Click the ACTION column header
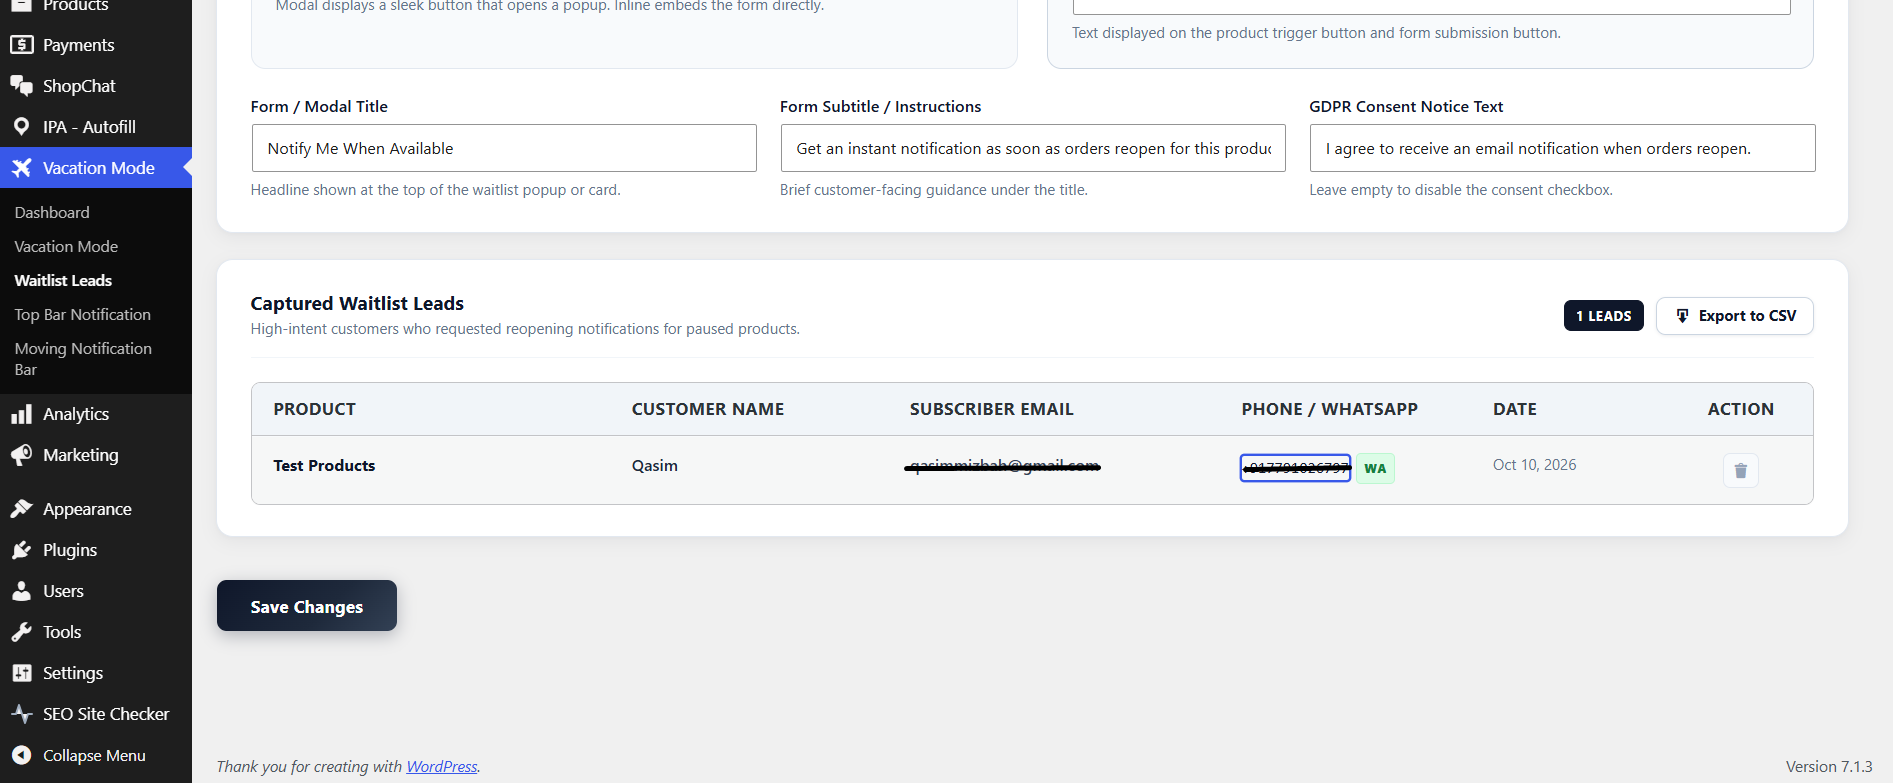The image size is (1893, 783). tap(1741, 409)
